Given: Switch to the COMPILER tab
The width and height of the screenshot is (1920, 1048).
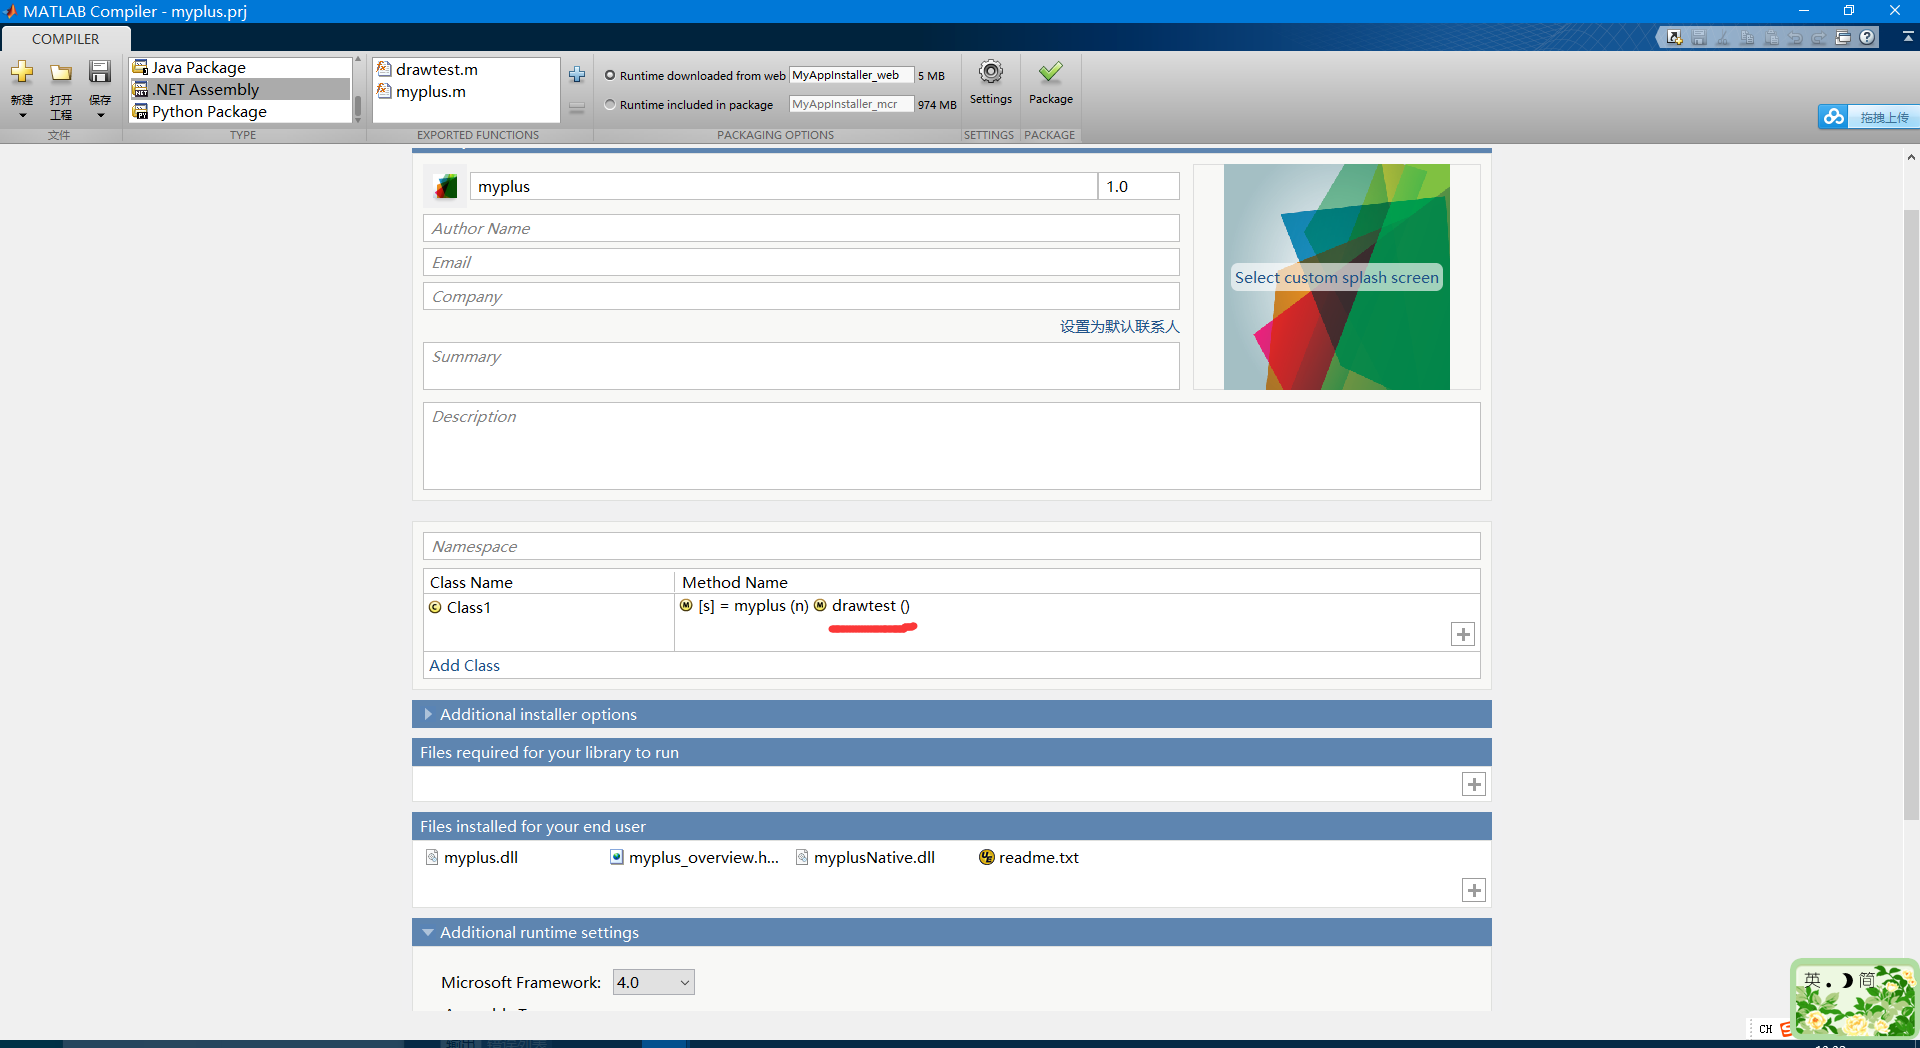Looking at the screenshot, I should coord(66,39).
